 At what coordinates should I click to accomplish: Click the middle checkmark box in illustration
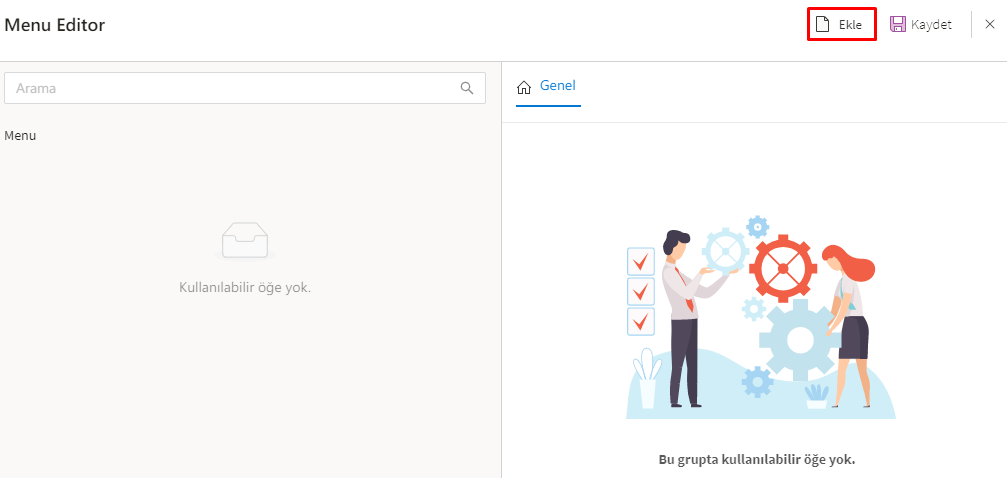(x=640, y=292)
